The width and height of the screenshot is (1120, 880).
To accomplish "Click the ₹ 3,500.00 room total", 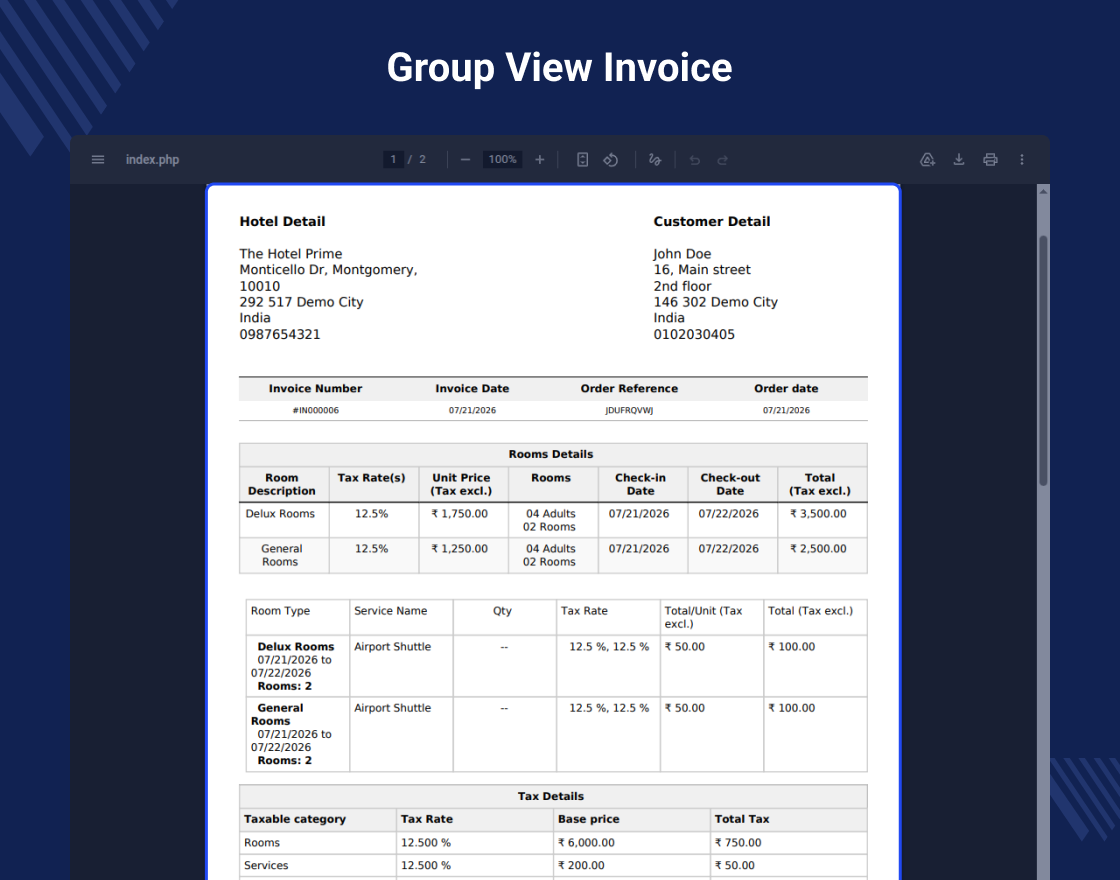I will pyautogui.click(x=818, y=514).
